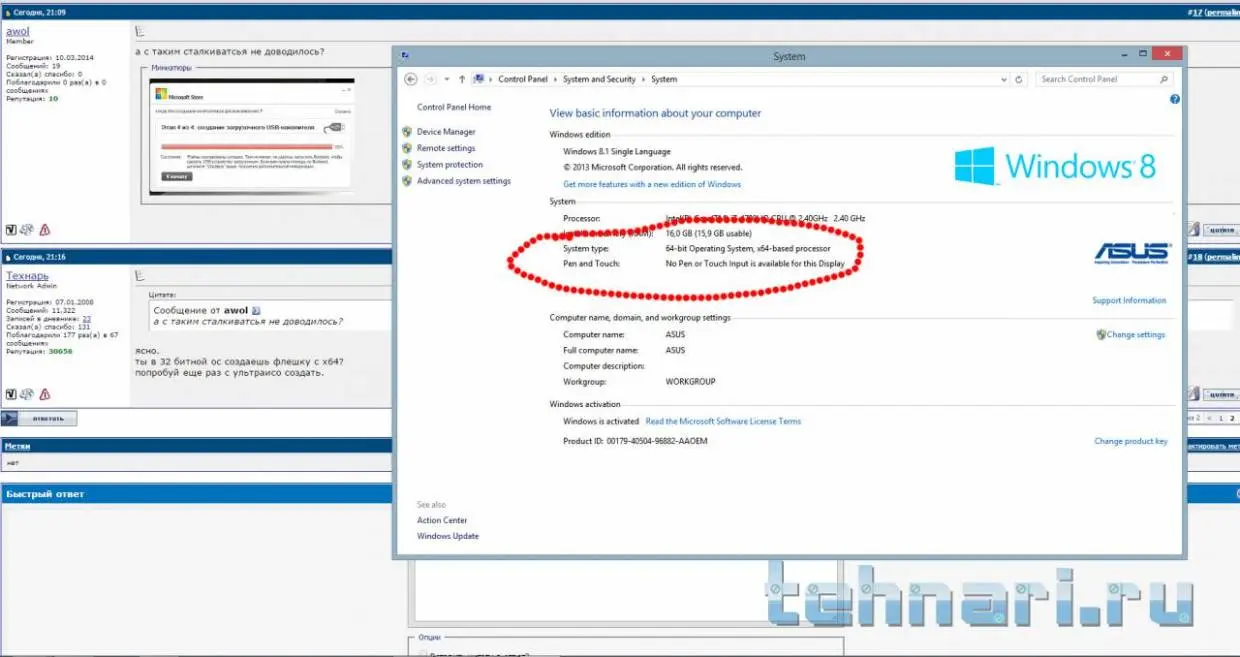
Task: Open the recent locations dropdown arrow
Action: [x=446, y=79]
